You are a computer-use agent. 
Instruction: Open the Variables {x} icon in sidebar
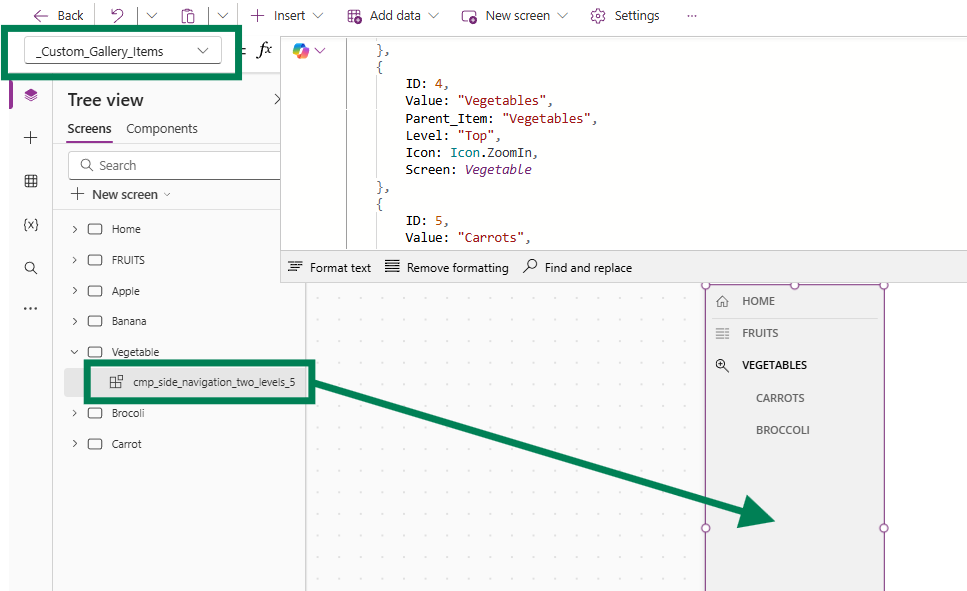click(x=31, y=225)
